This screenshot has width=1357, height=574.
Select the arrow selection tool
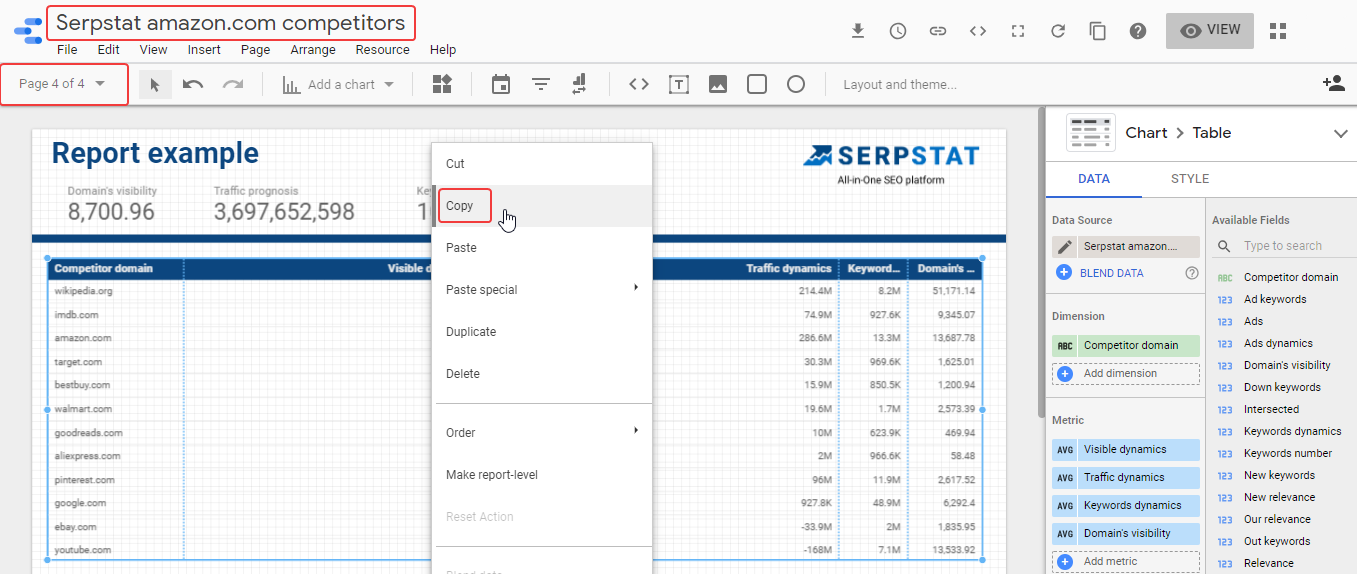[154, 85]
